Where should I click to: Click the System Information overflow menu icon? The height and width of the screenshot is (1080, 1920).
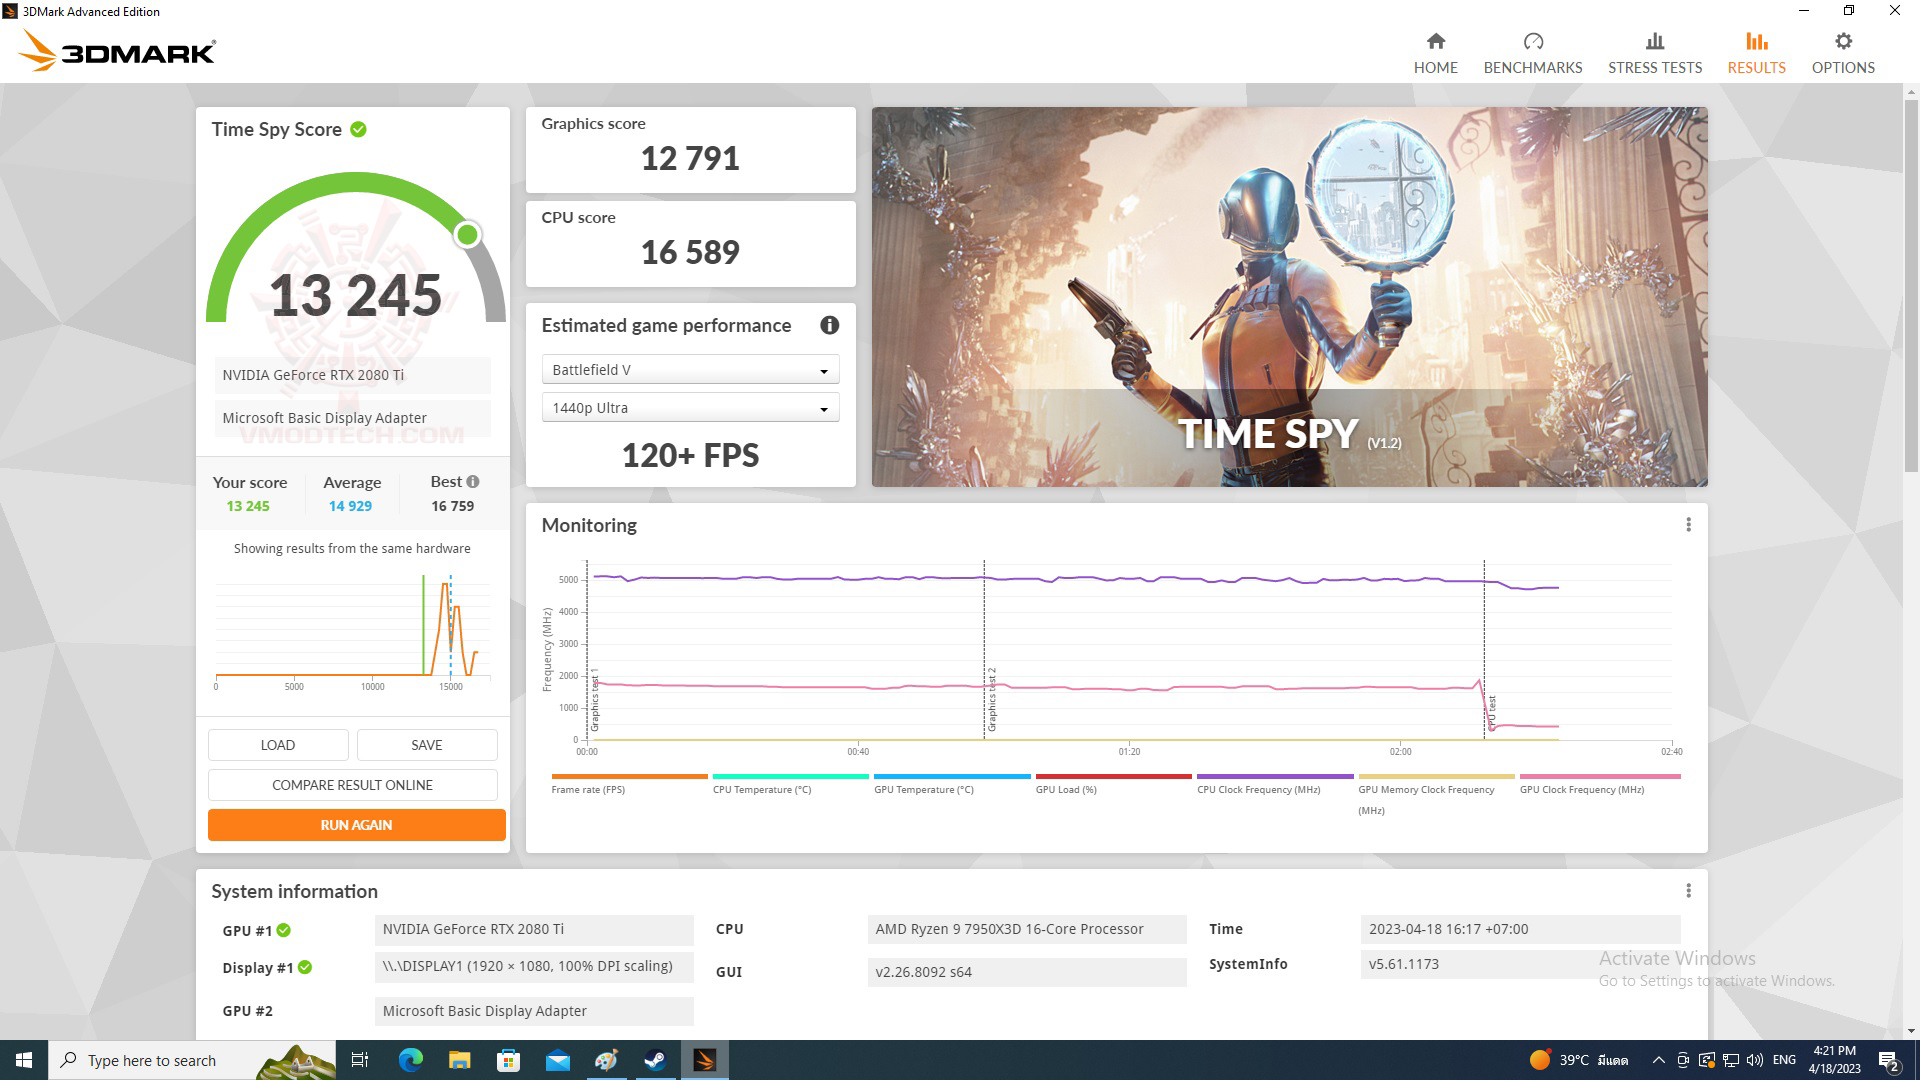(x=1689, y=891)
